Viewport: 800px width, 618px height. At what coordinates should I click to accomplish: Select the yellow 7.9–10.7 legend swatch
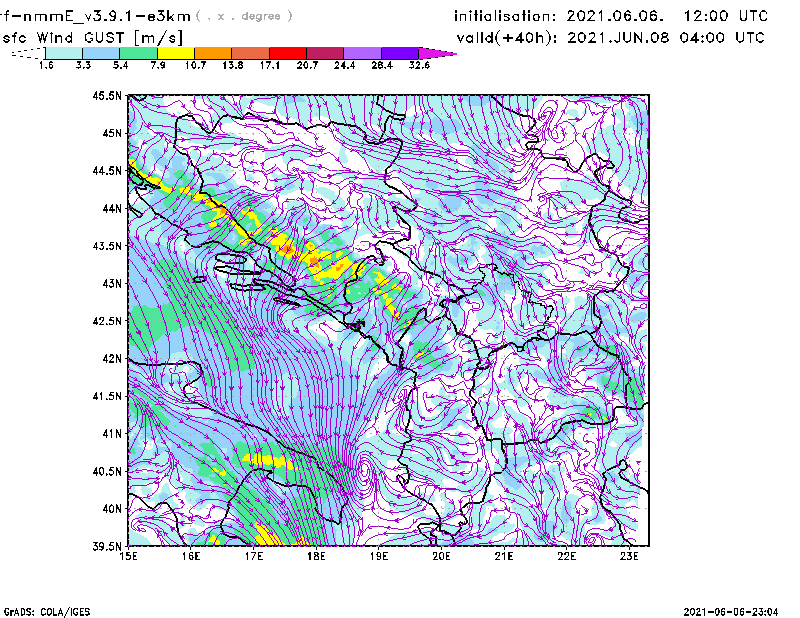pyautogui.click(x=176, y=53)
